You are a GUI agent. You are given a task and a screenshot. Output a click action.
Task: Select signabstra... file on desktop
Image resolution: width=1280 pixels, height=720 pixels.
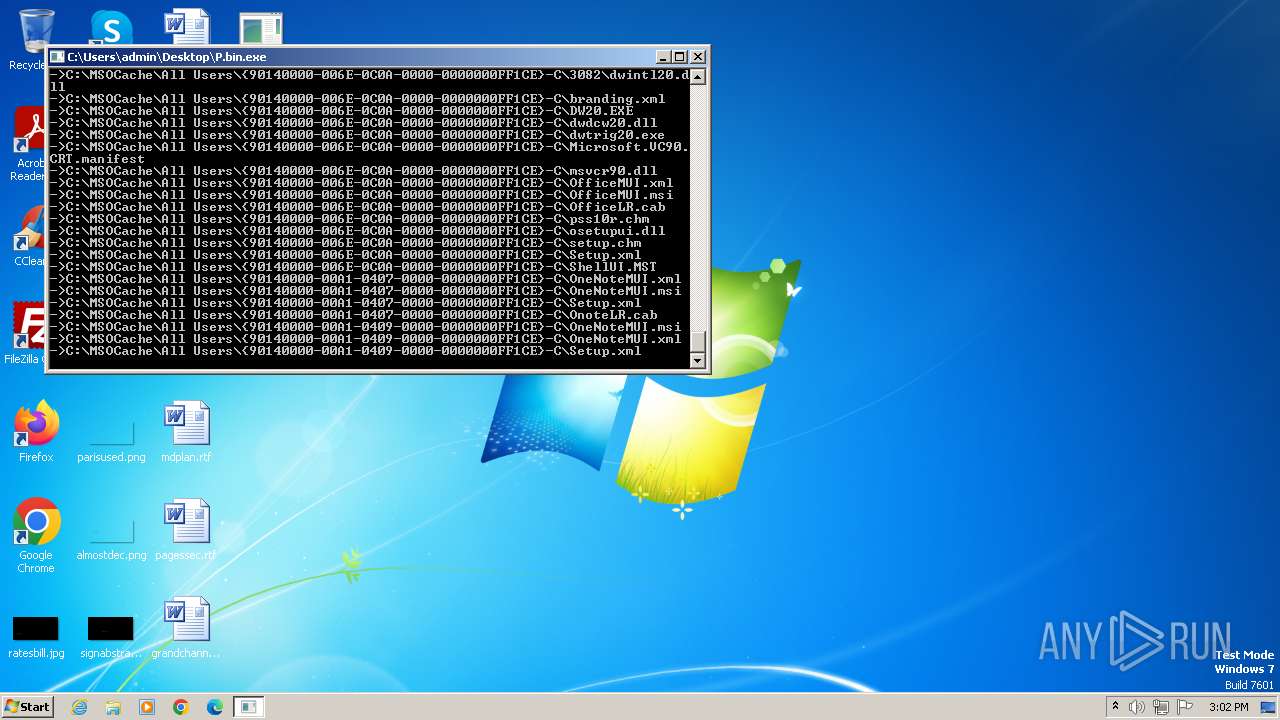click(x=111, y=637)
